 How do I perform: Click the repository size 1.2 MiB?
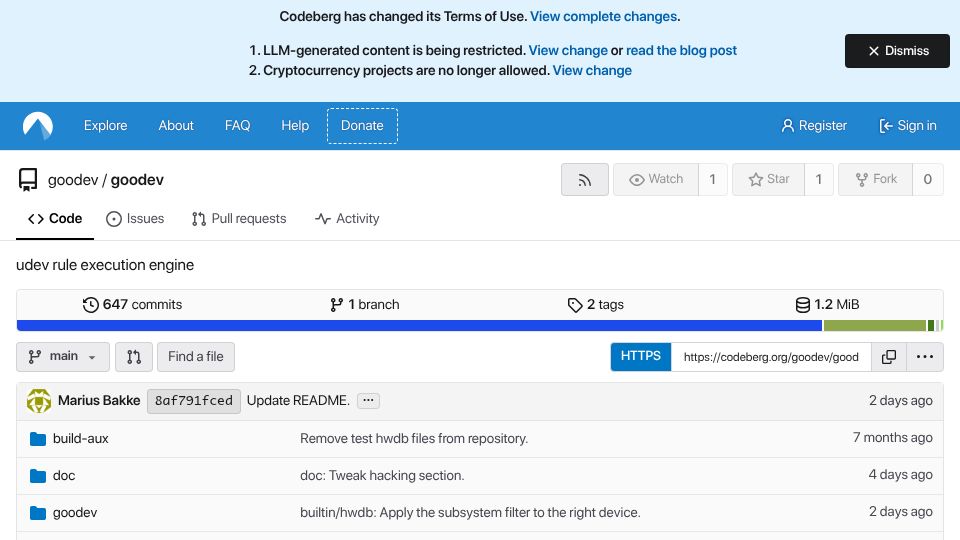(827, 305)
